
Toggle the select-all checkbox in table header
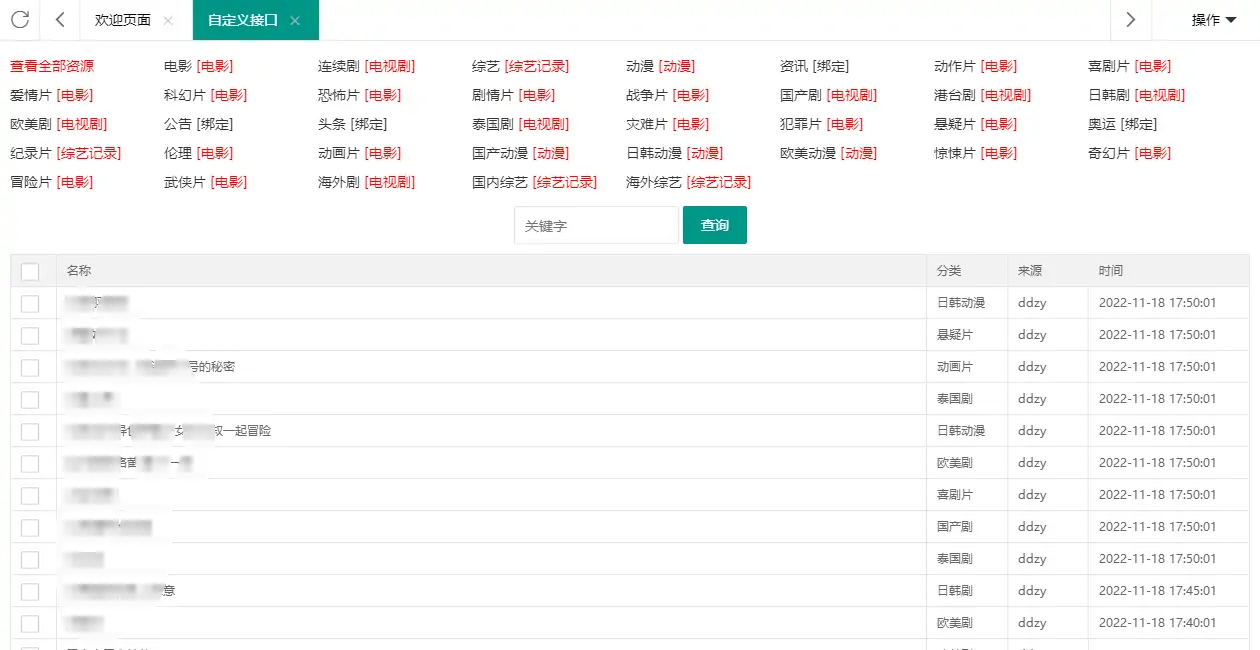[29, 271]
